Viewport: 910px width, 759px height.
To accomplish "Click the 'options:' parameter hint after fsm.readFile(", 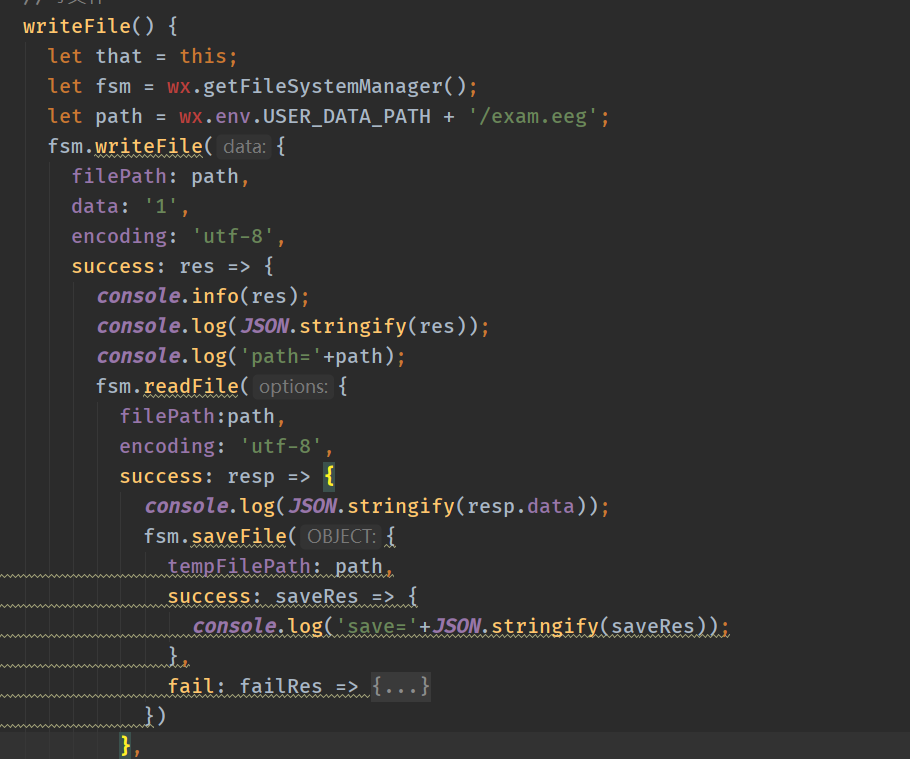I will 293,387.
